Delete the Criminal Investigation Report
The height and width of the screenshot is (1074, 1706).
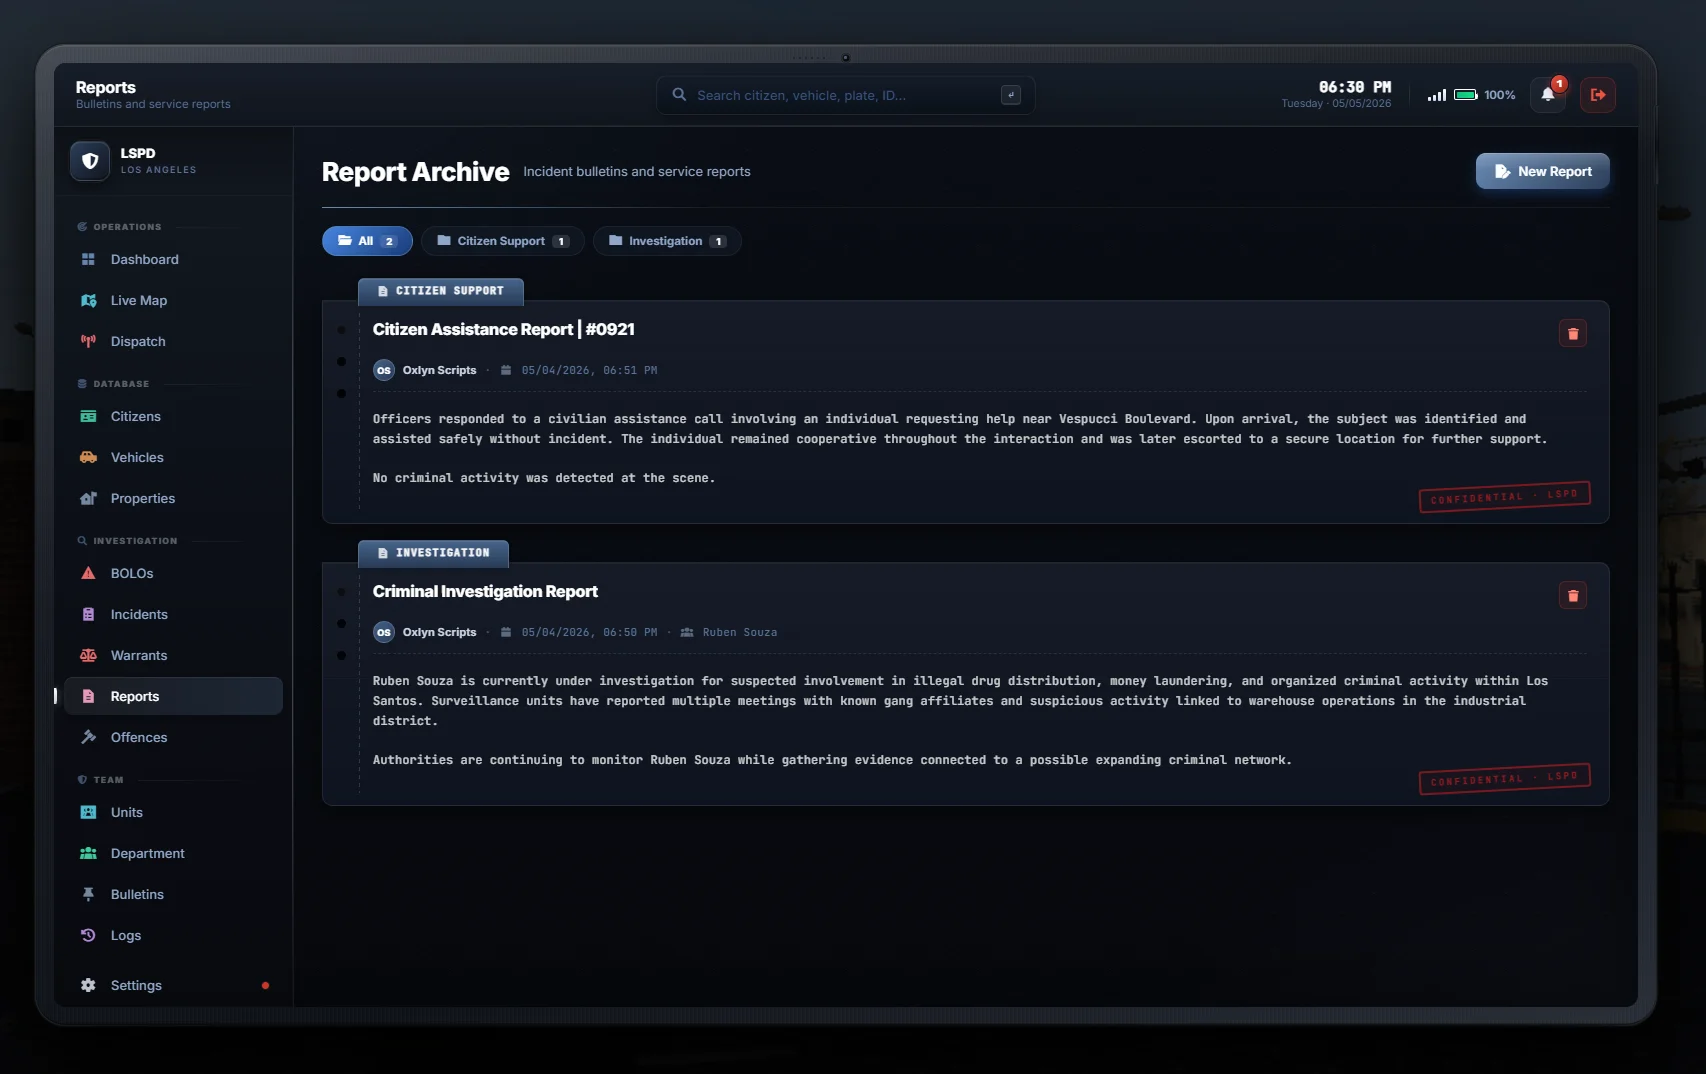[1572, 596]
